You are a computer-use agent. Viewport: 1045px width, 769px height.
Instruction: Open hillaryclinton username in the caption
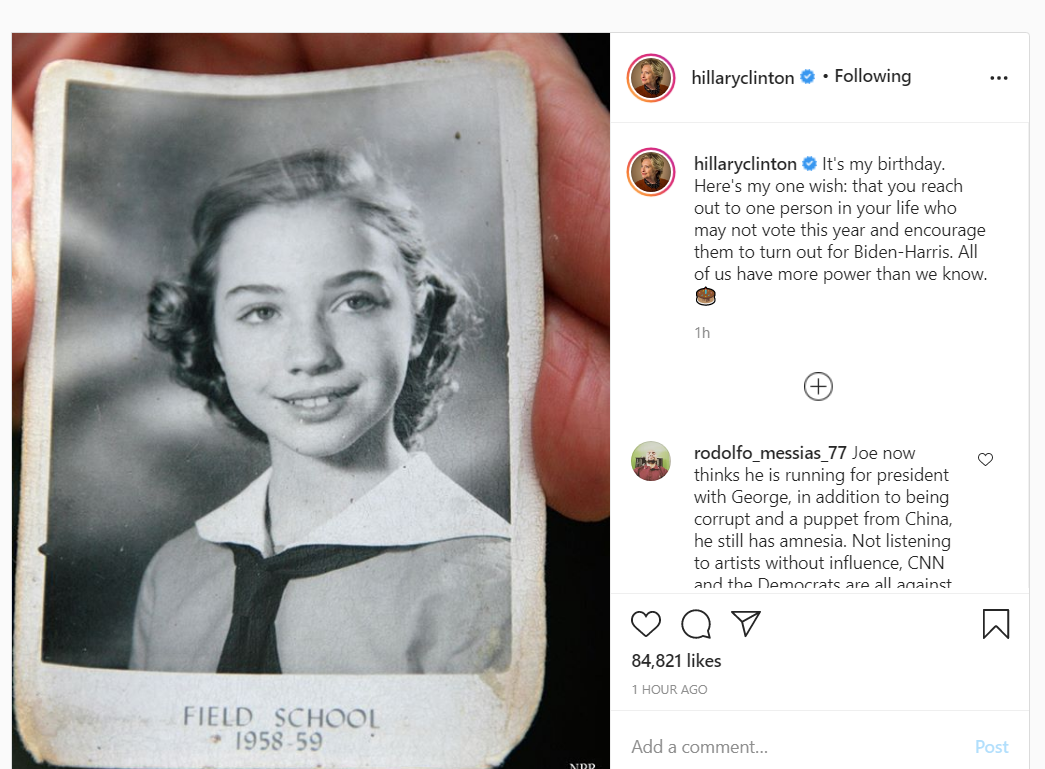click(745, 164)
